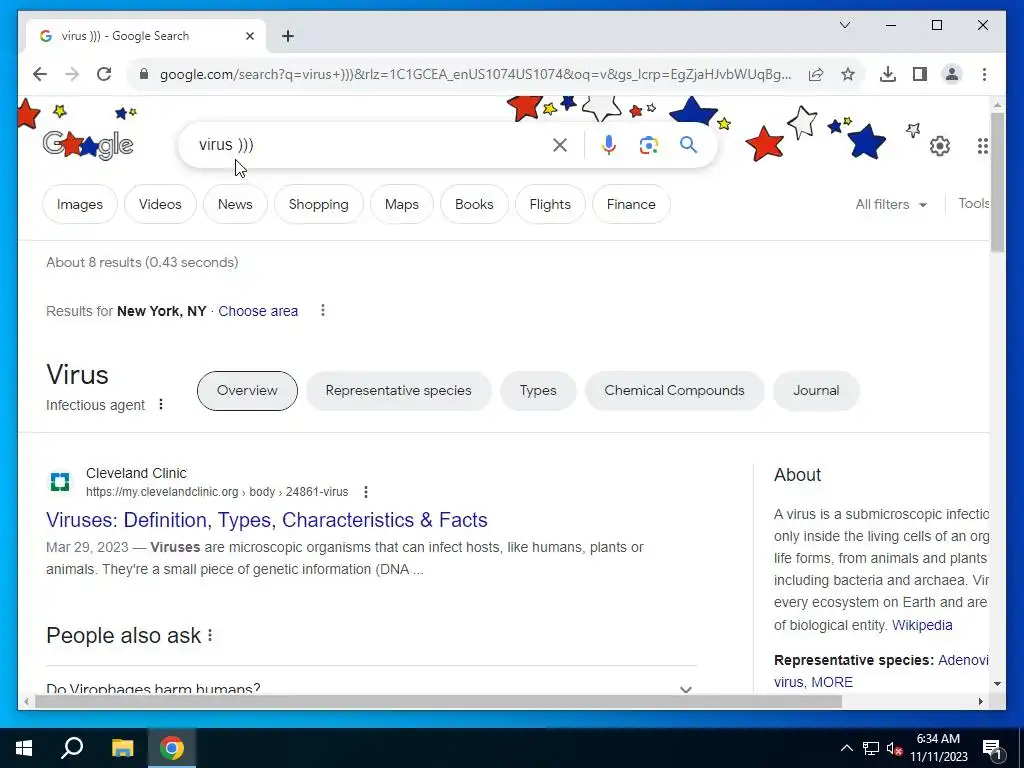The height and width of the screenshot is (768, 1024).
Task: Open Google quick settings gear
Action: pos(940,146)
